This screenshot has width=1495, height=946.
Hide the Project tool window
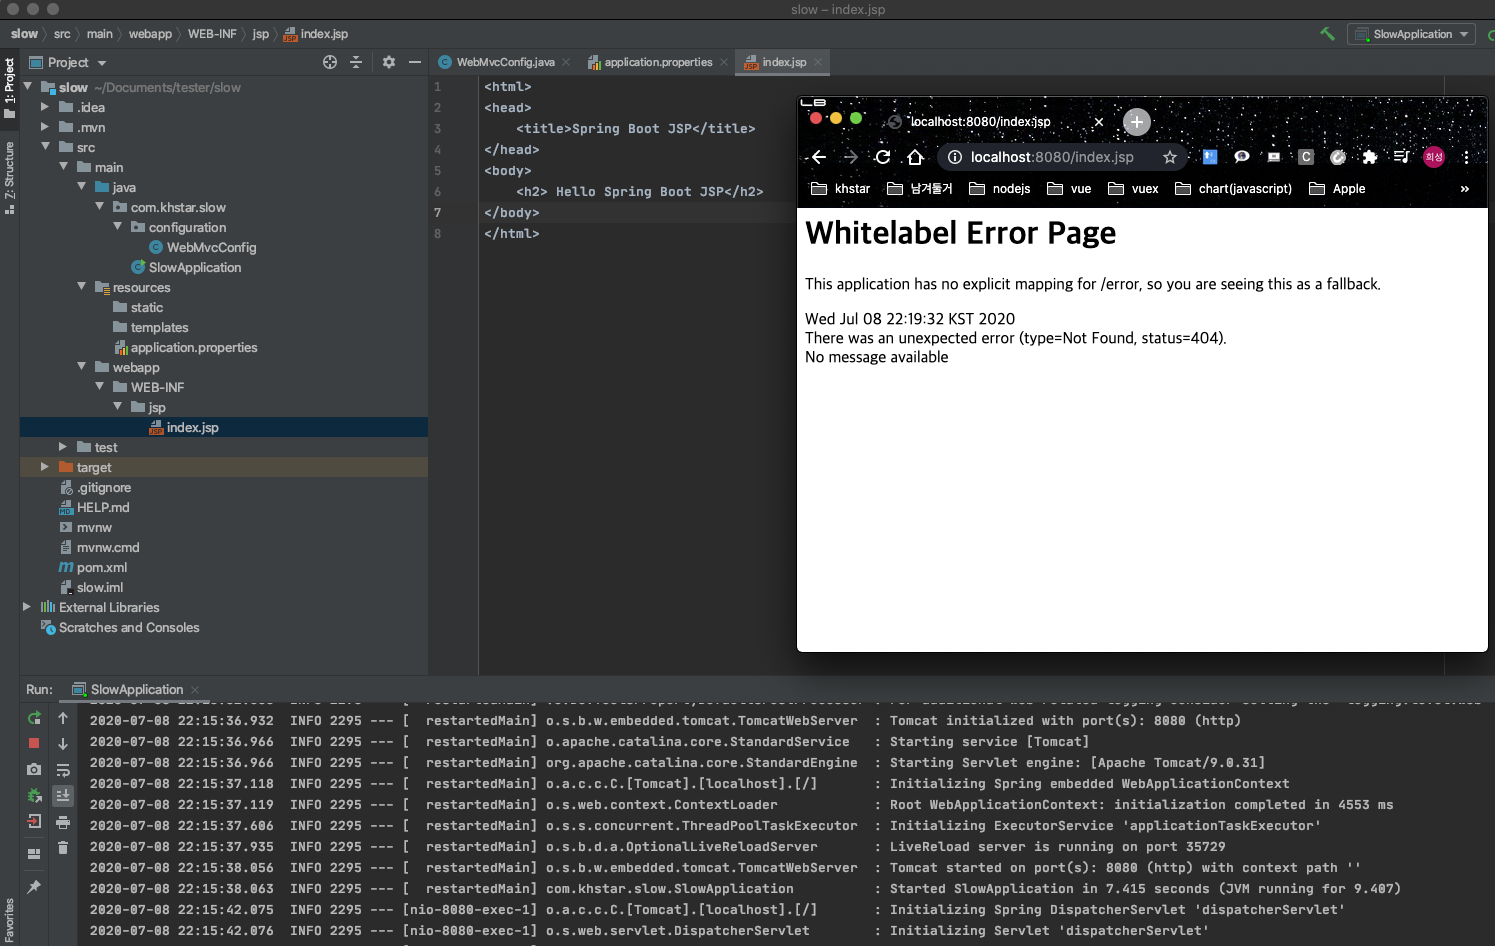pyautogui.click(x=415, y=62)
